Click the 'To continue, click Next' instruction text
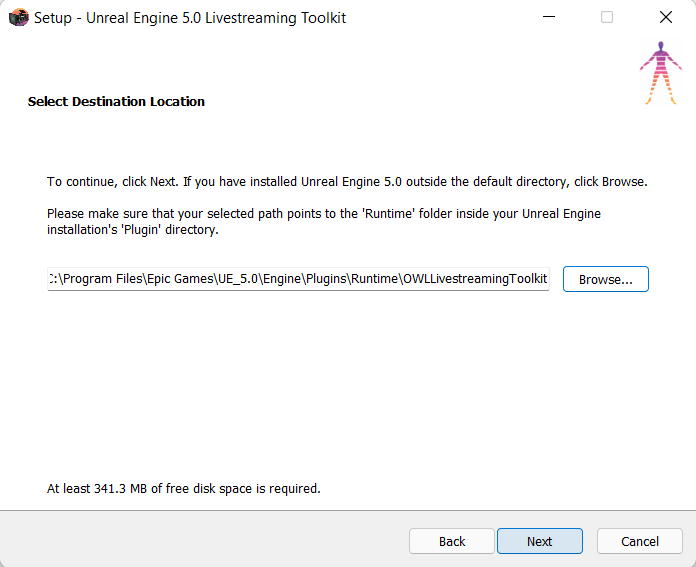Image resolution: width=696 pixels, height=567 pixels. pyautogui.click(x=347, y=182)
